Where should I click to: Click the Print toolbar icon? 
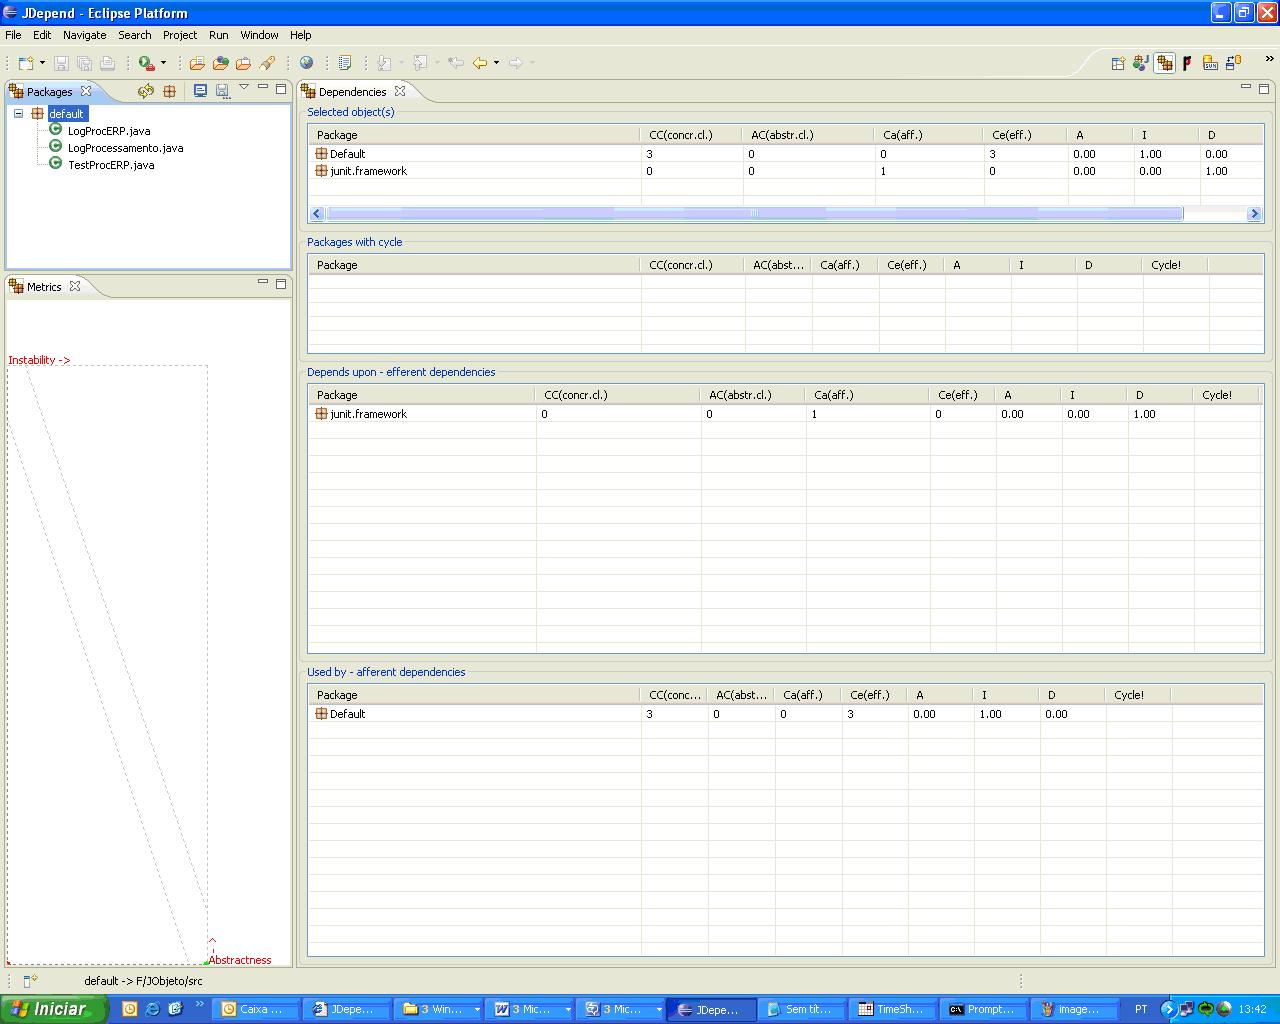pyautogui.click(x=108, y=63)
